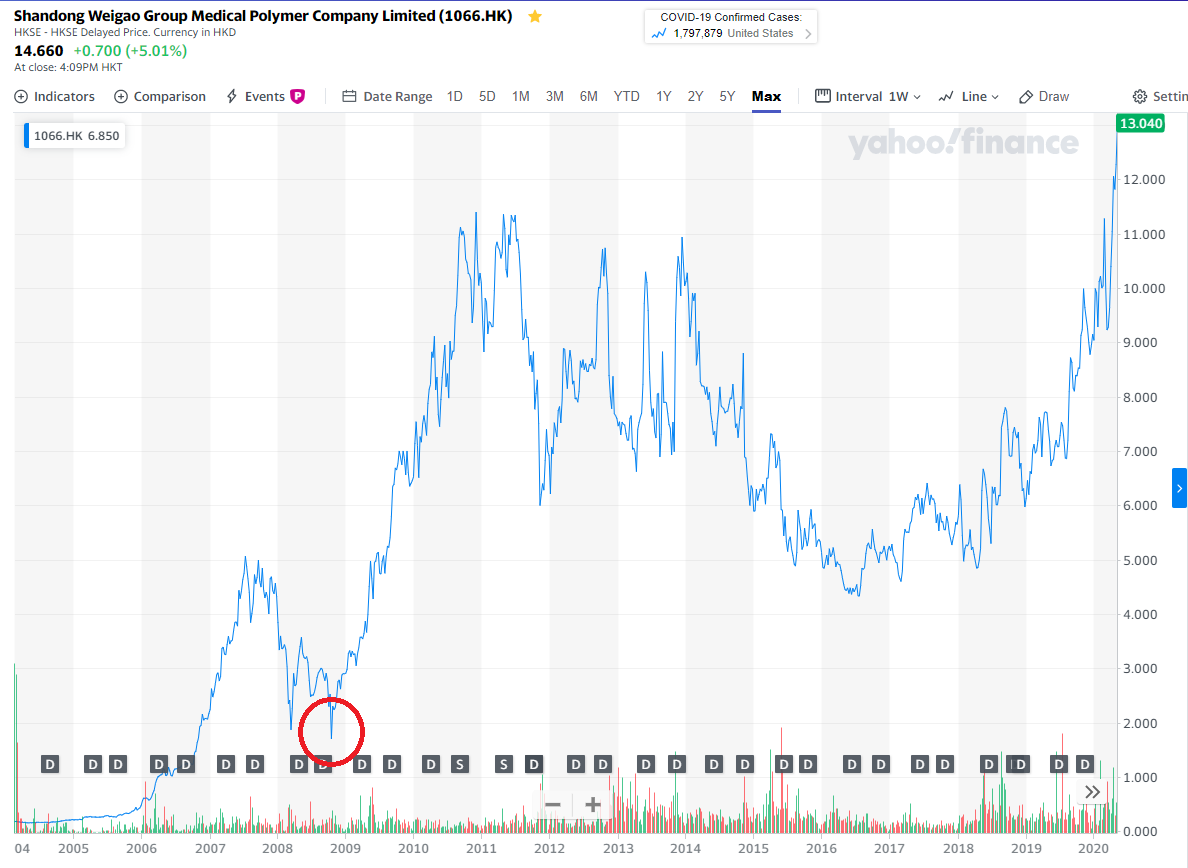Open the Events lightning bolt option
Viewport: 1188px width, 868px height.
[232, 96]
